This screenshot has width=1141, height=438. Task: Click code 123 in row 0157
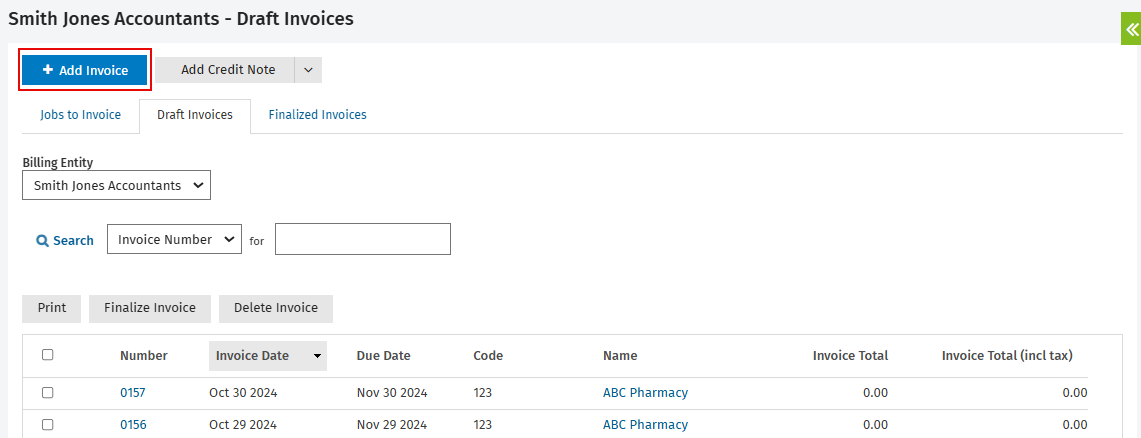click(x=482, y=393)
